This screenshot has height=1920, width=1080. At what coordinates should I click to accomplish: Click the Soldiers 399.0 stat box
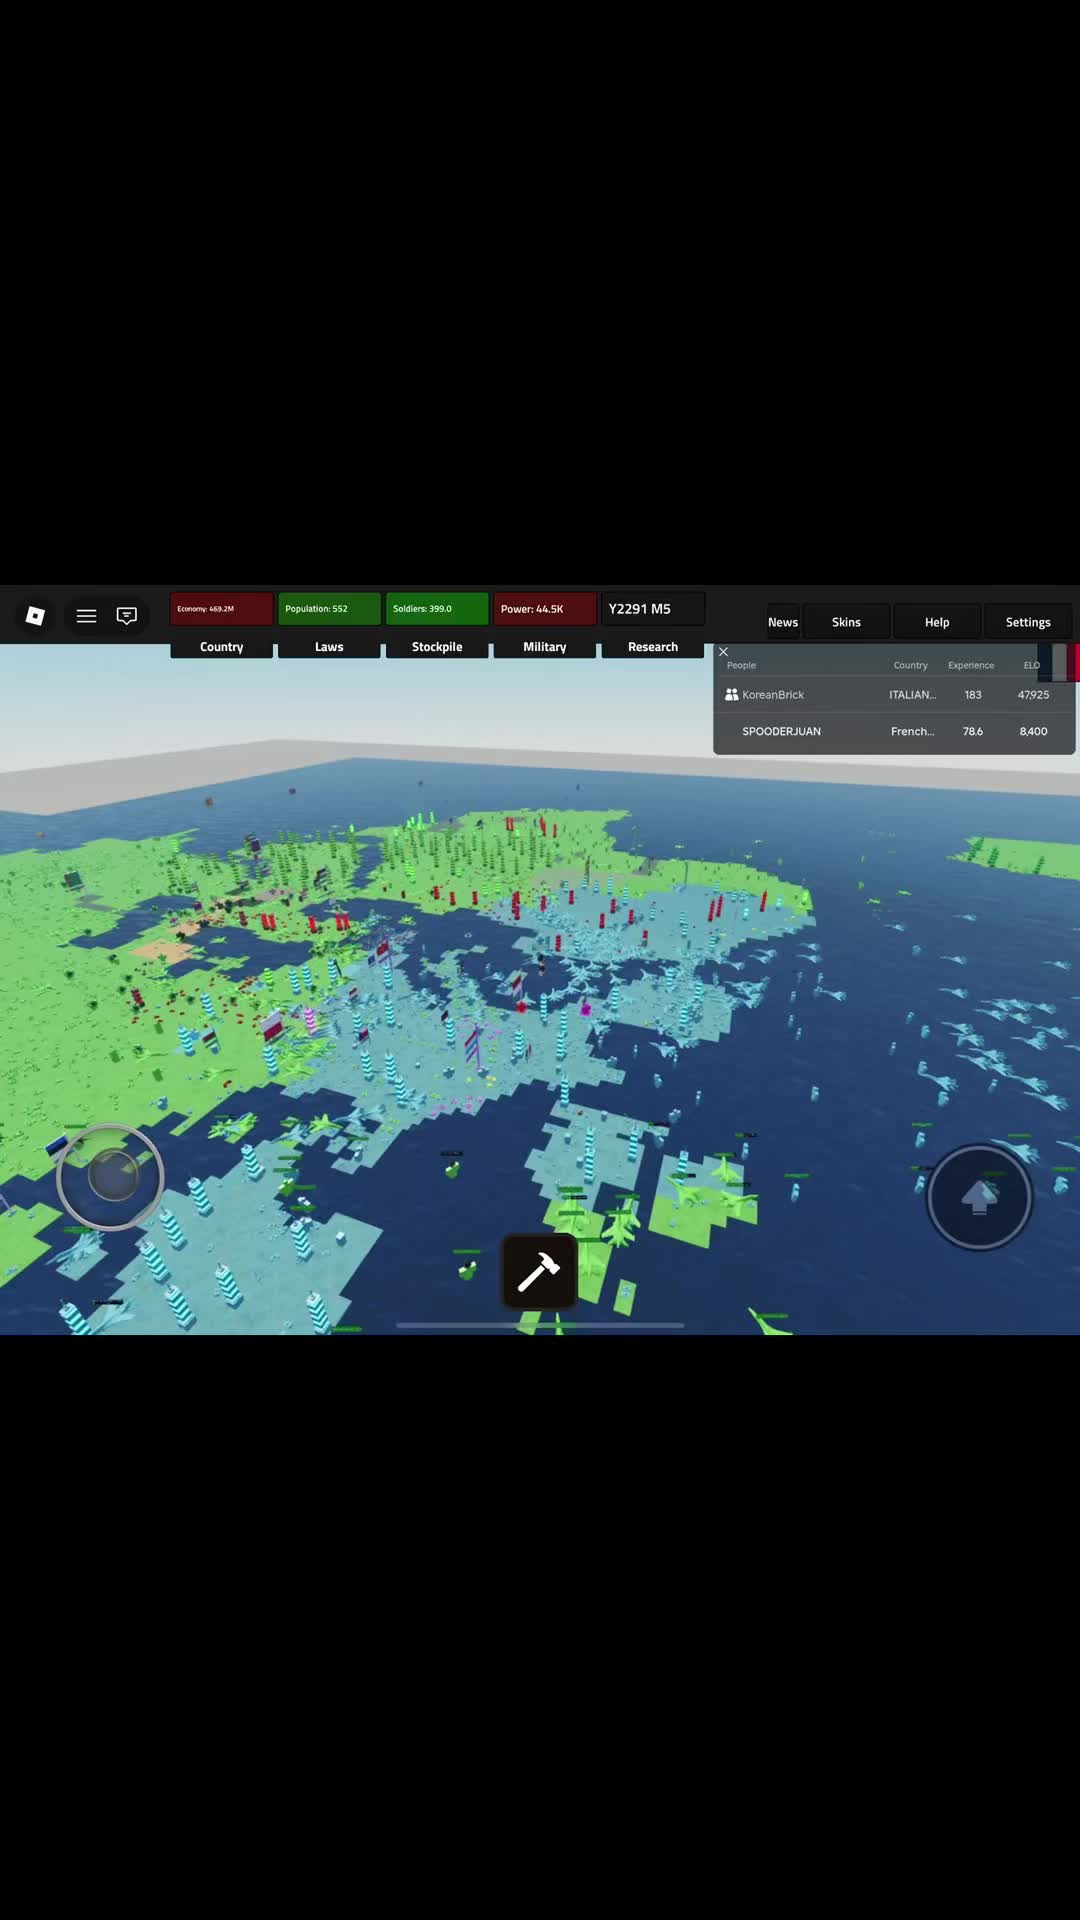pos(437,609)
